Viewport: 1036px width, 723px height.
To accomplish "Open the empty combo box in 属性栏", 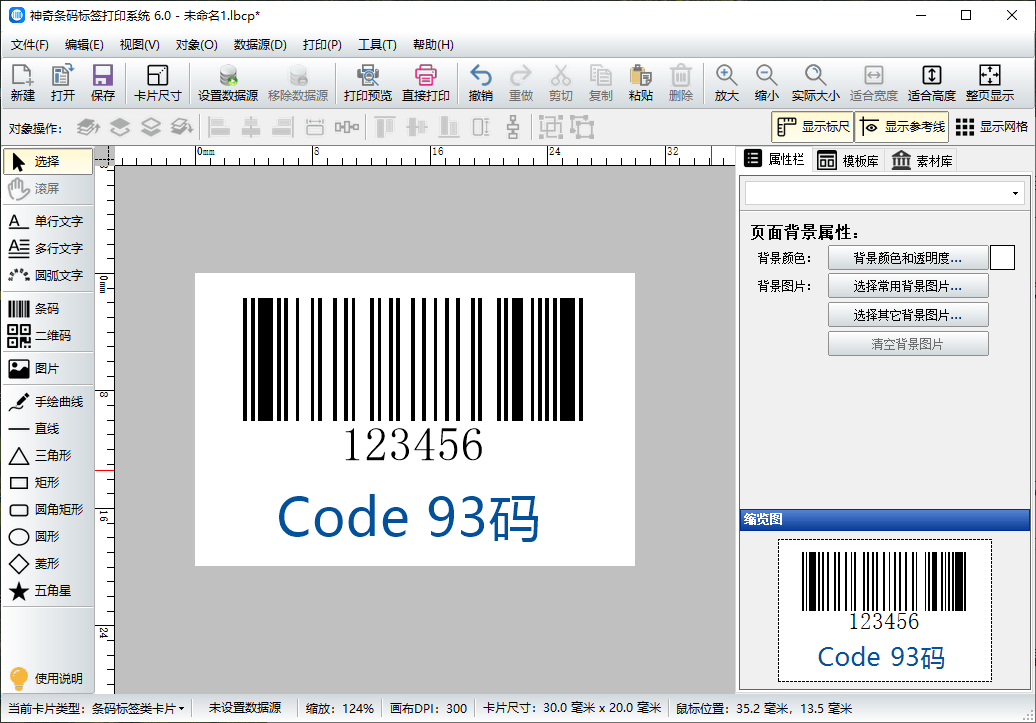I will coord(884,192).
